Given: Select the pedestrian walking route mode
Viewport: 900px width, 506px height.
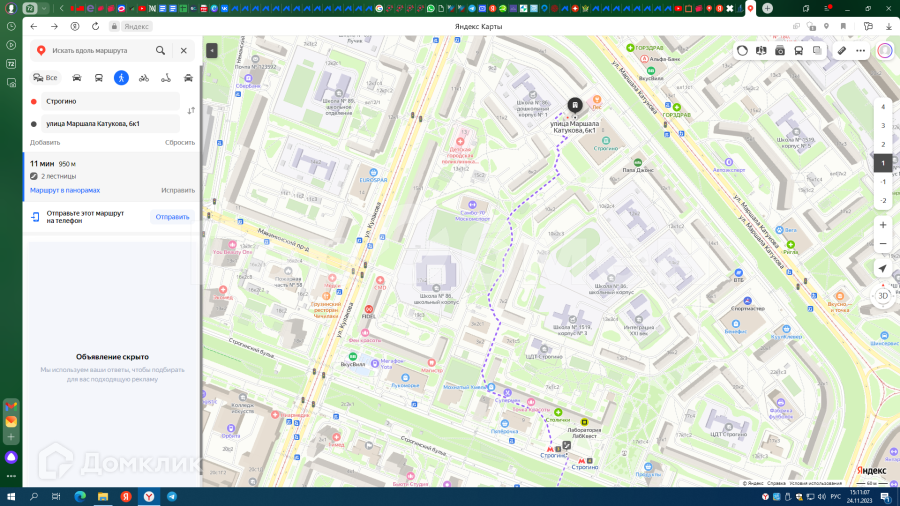Looking at the screenshot, I should [121, 78].
